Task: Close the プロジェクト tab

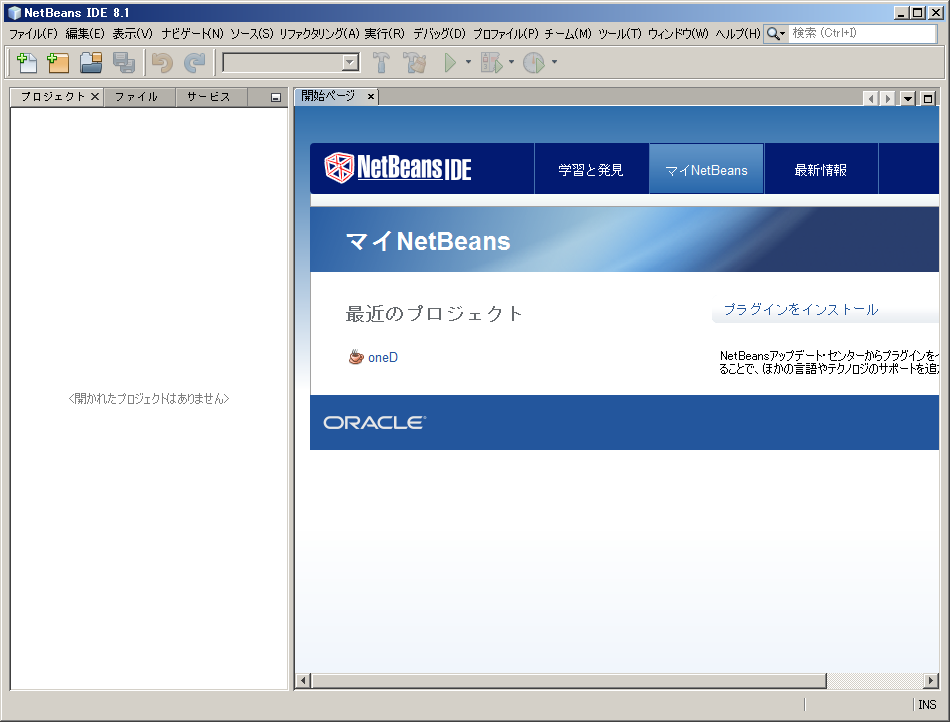Action: coord(95,97)
